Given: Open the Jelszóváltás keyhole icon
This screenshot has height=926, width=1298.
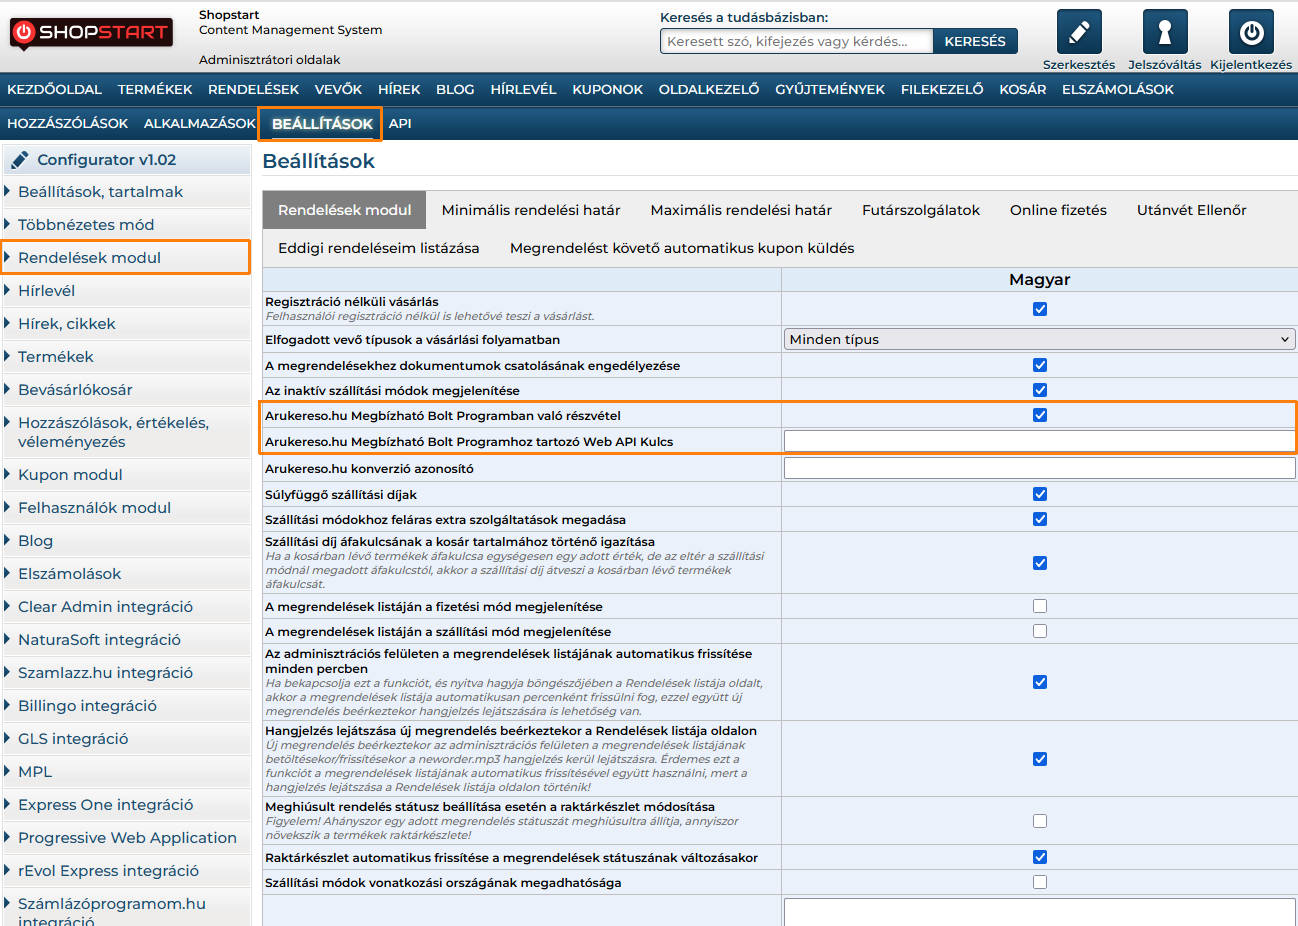Looking at the screenshot, I should point(1165,32).
